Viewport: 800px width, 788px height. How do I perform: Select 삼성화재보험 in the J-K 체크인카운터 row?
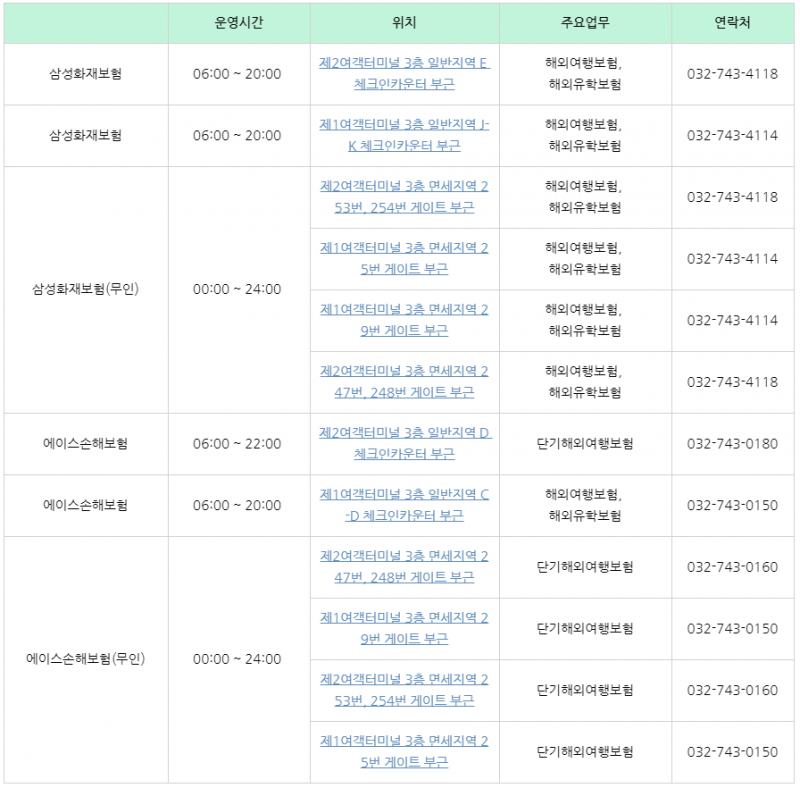(x=86, y=135)
